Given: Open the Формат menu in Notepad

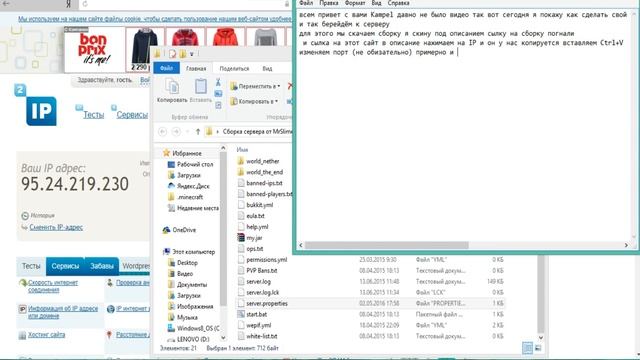Looking at the screenshot, I should pos(355,3).
